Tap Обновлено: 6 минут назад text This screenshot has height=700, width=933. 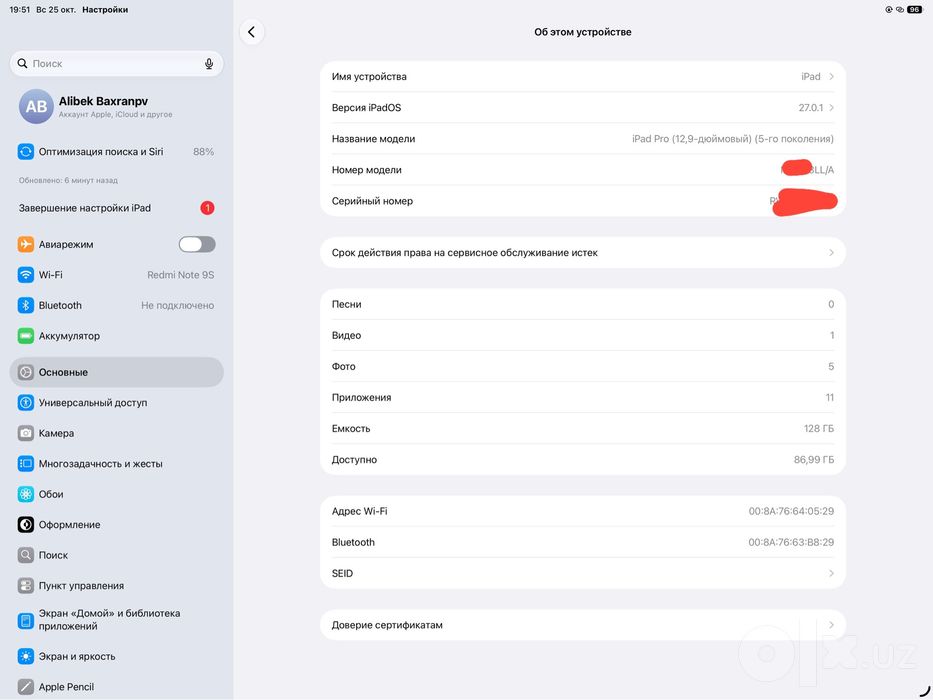[68, 180]
